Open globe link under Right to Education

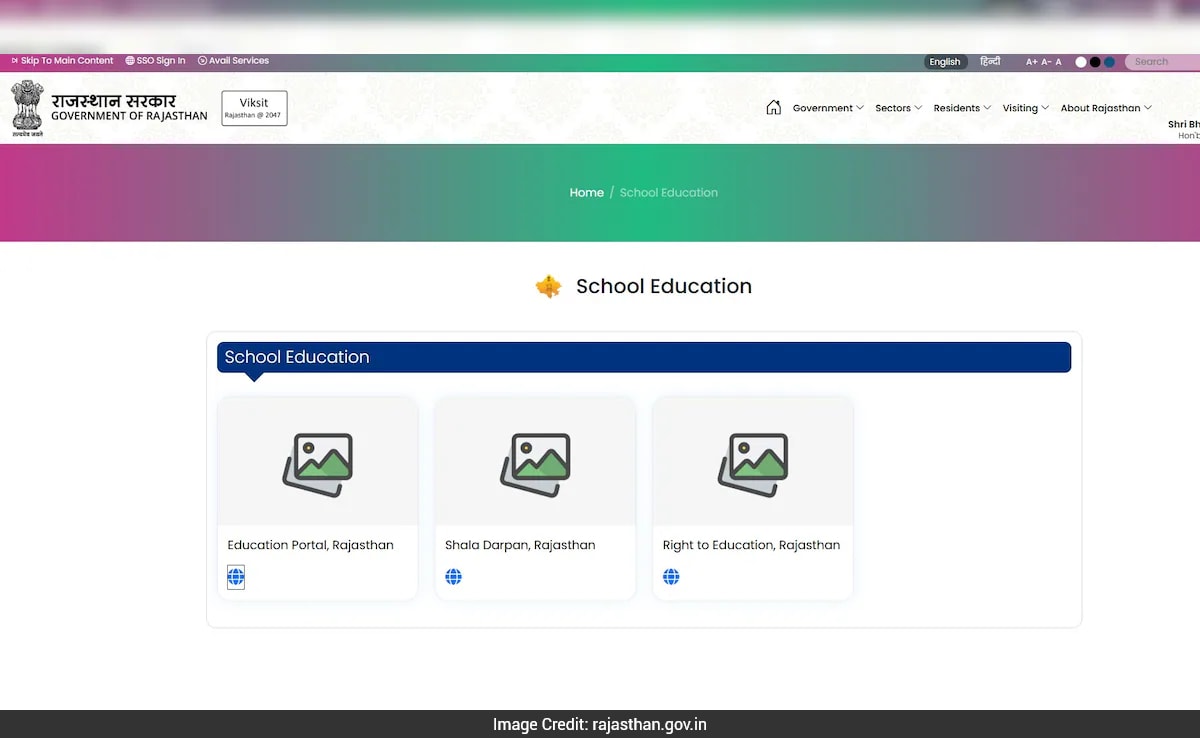[x=671, y=577]
